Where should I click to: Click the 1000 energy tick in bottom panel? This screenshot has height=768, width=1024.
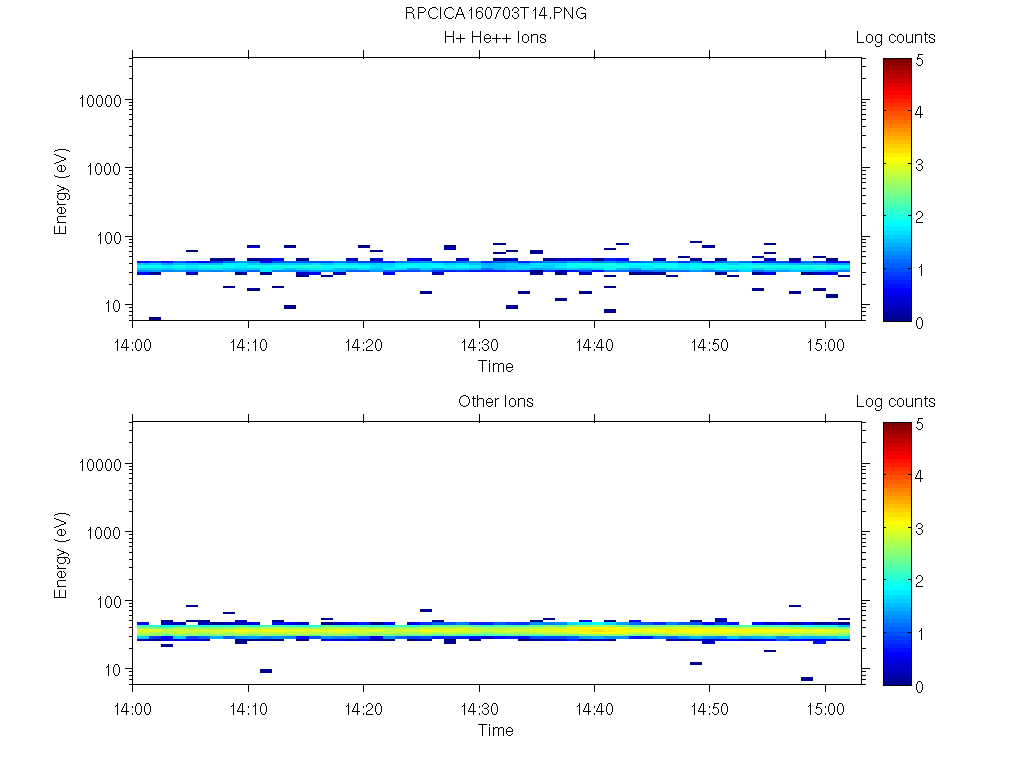click(104, 533)
